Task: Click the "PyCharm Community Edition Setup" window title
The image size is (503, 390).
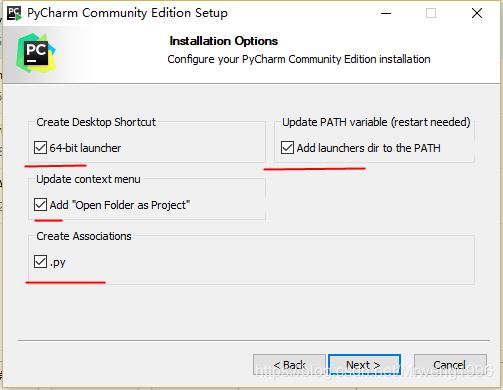Action: pyautogui.click(x=127, y=13)
